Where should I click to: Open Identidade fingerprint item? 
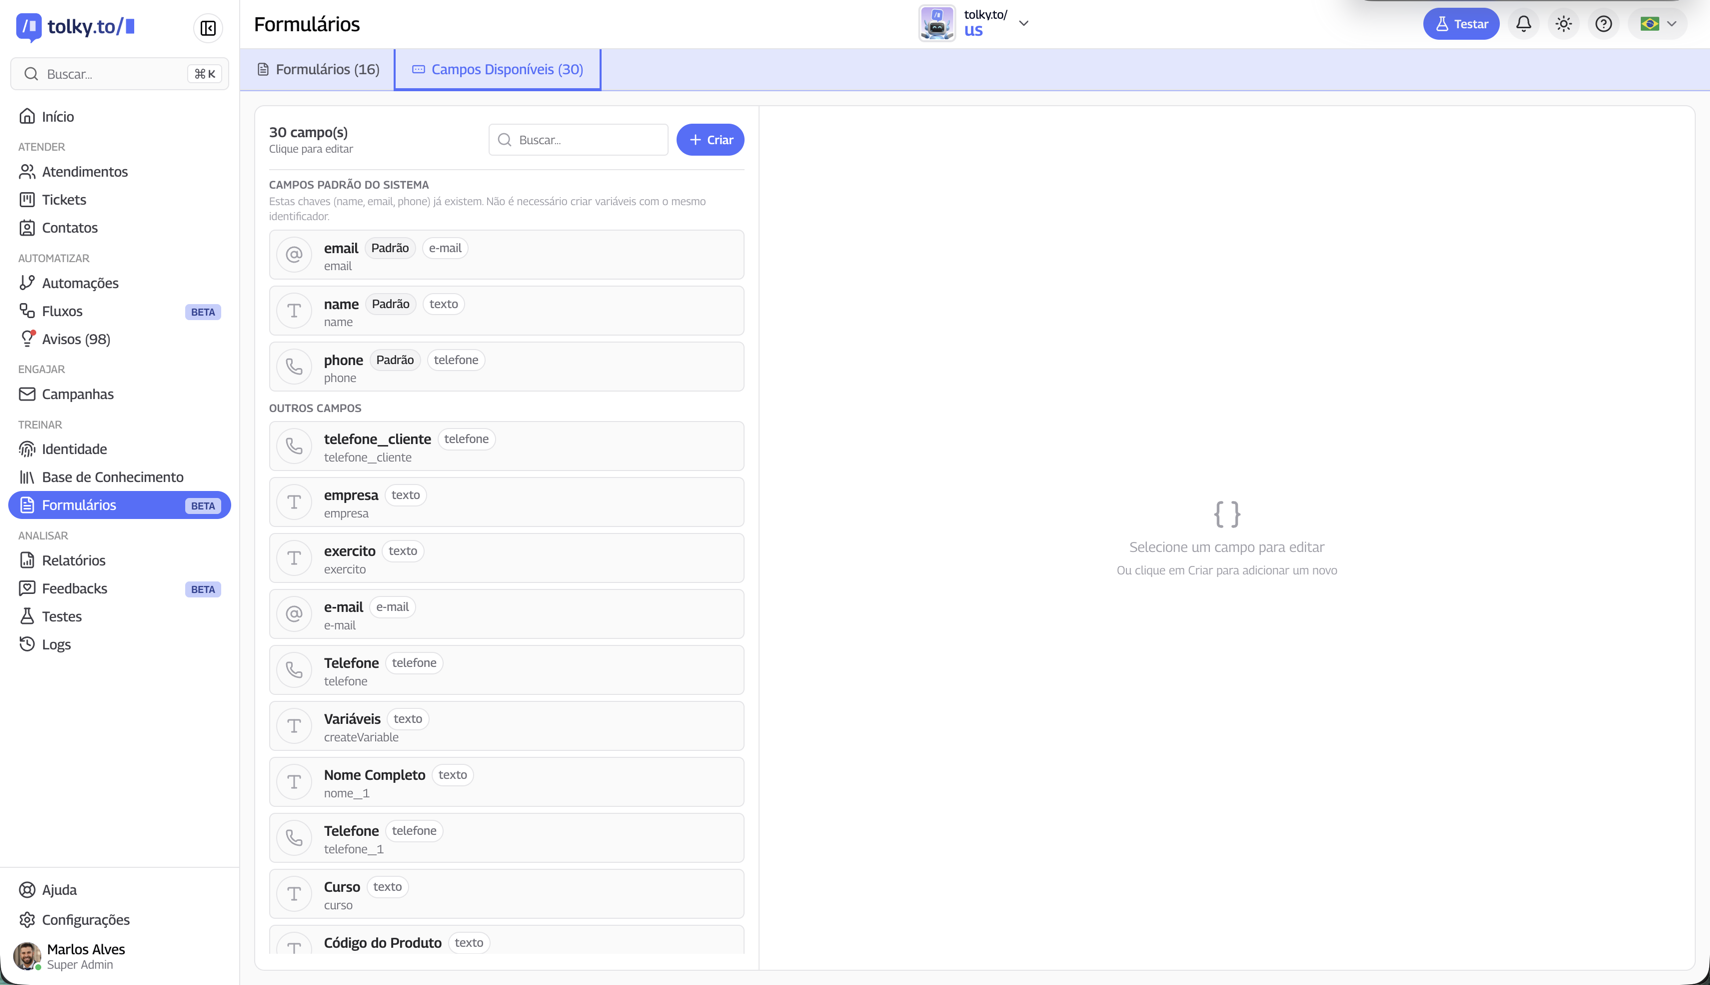coord(74,449)
